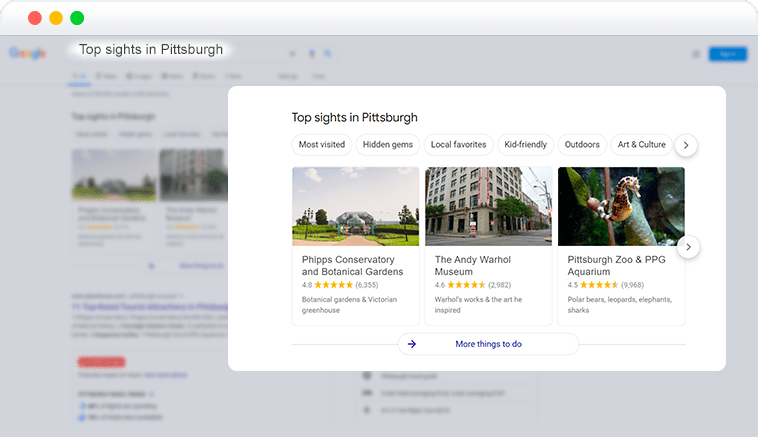Image resolution: width=758 pixels, height=437 pixels.
Task: Open Pittsburgh Zoo & PPG Aquarium seahorse photo
Action: 621,206
